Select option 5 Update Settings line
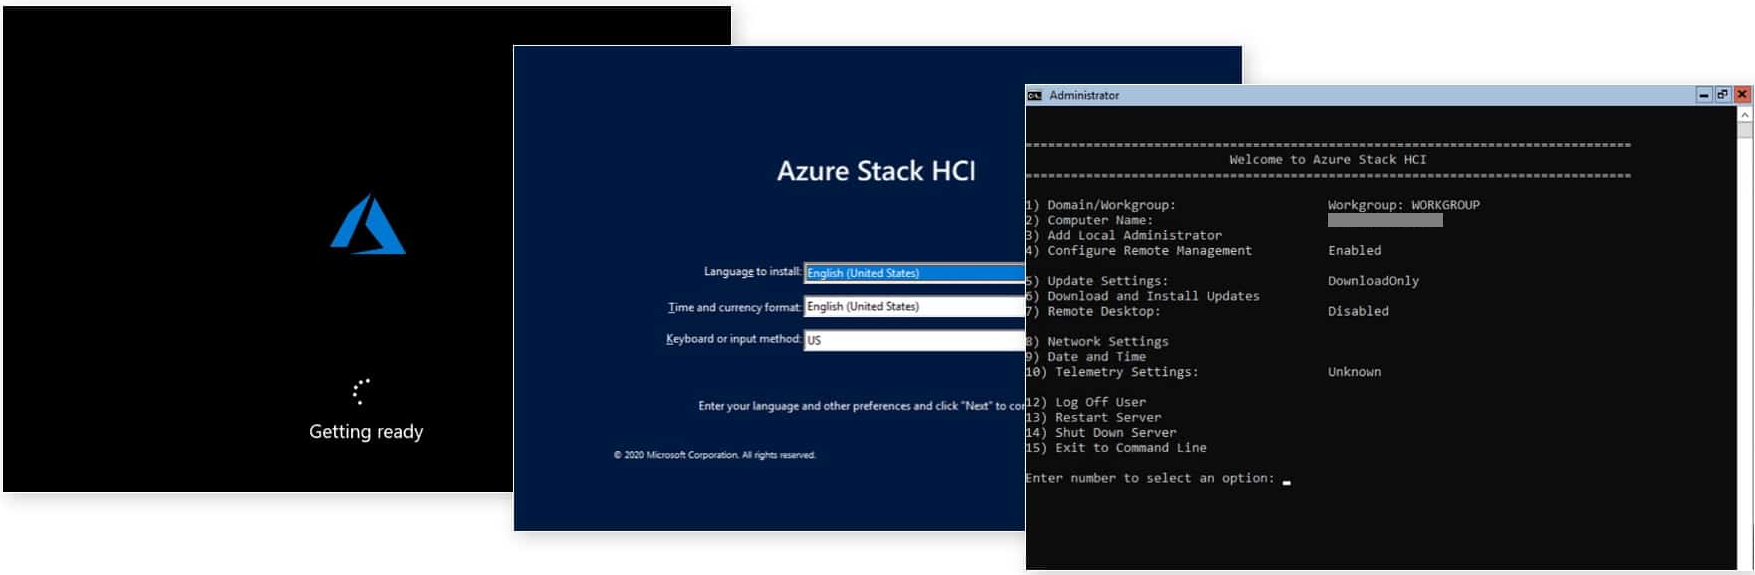 1096,281
